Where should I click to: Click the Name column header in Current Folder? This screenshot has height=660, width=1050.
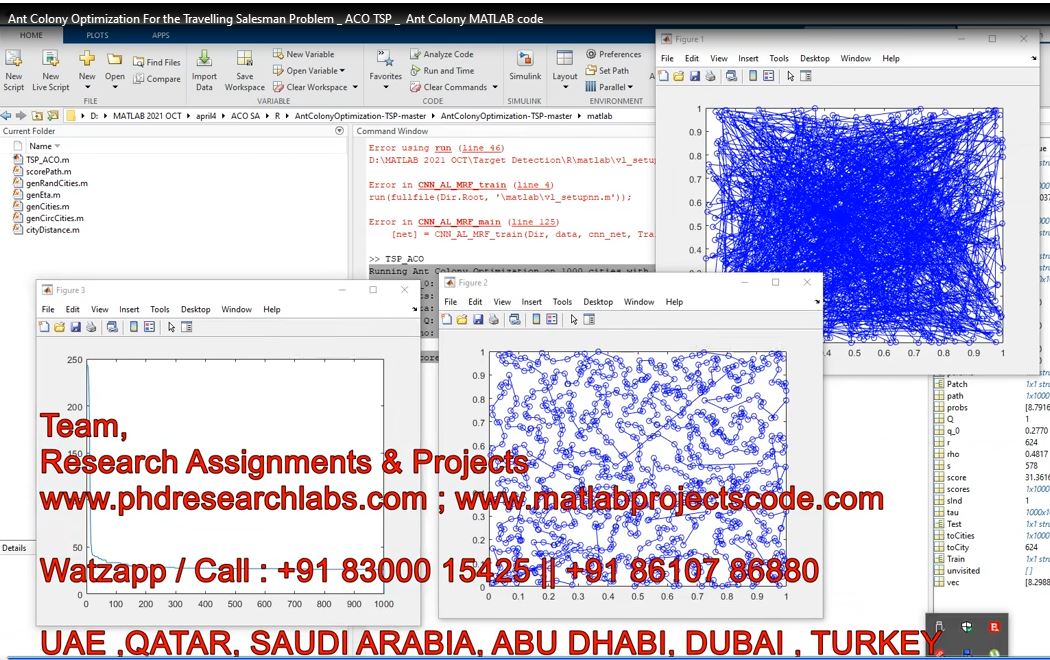click(40, 146)
